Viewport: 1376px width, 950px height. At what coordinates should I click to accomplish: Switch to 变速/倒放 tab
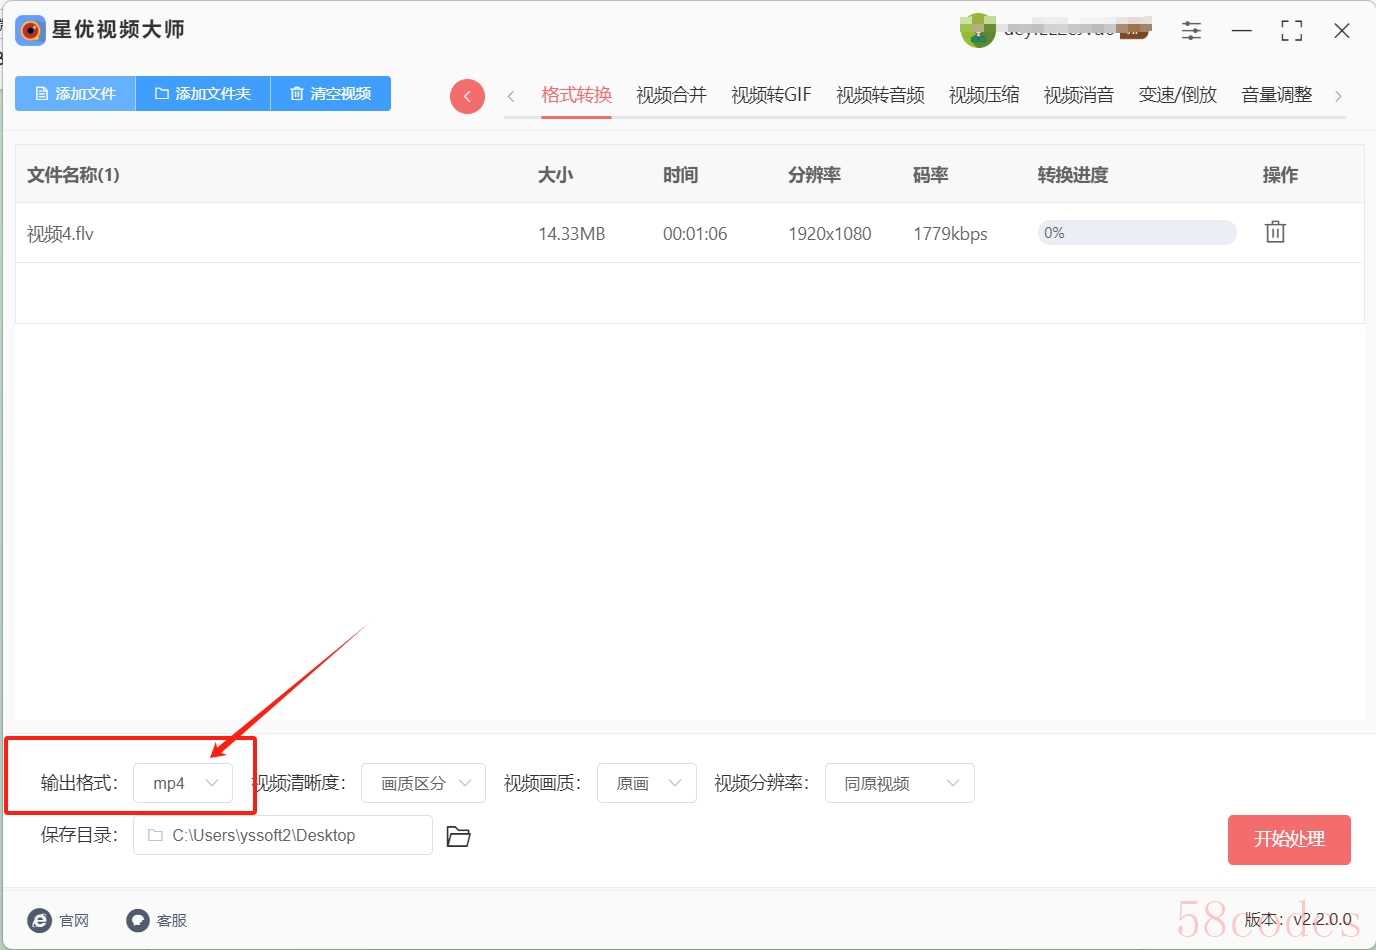click(x=1178, y=95)
